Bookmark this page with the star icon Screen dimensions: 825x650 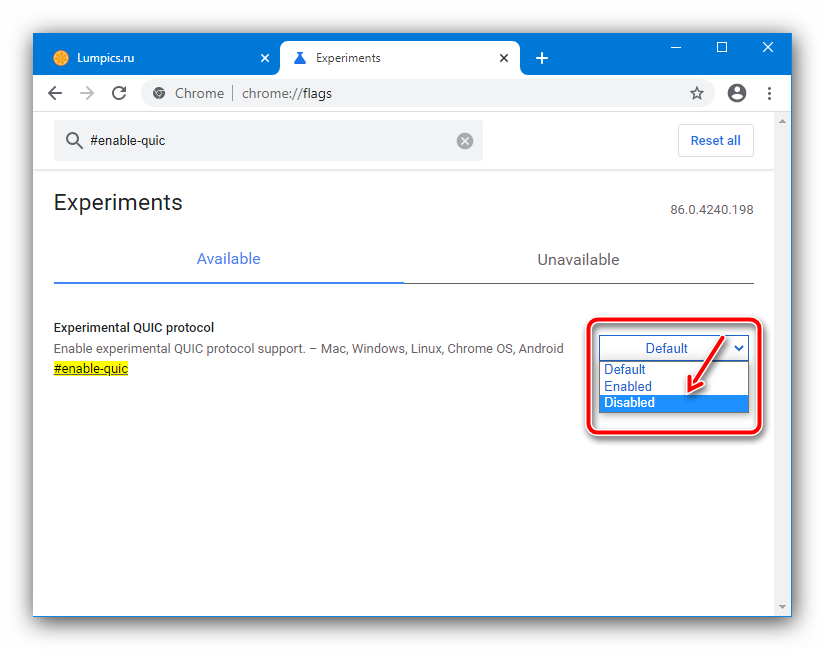pos(697,93)
